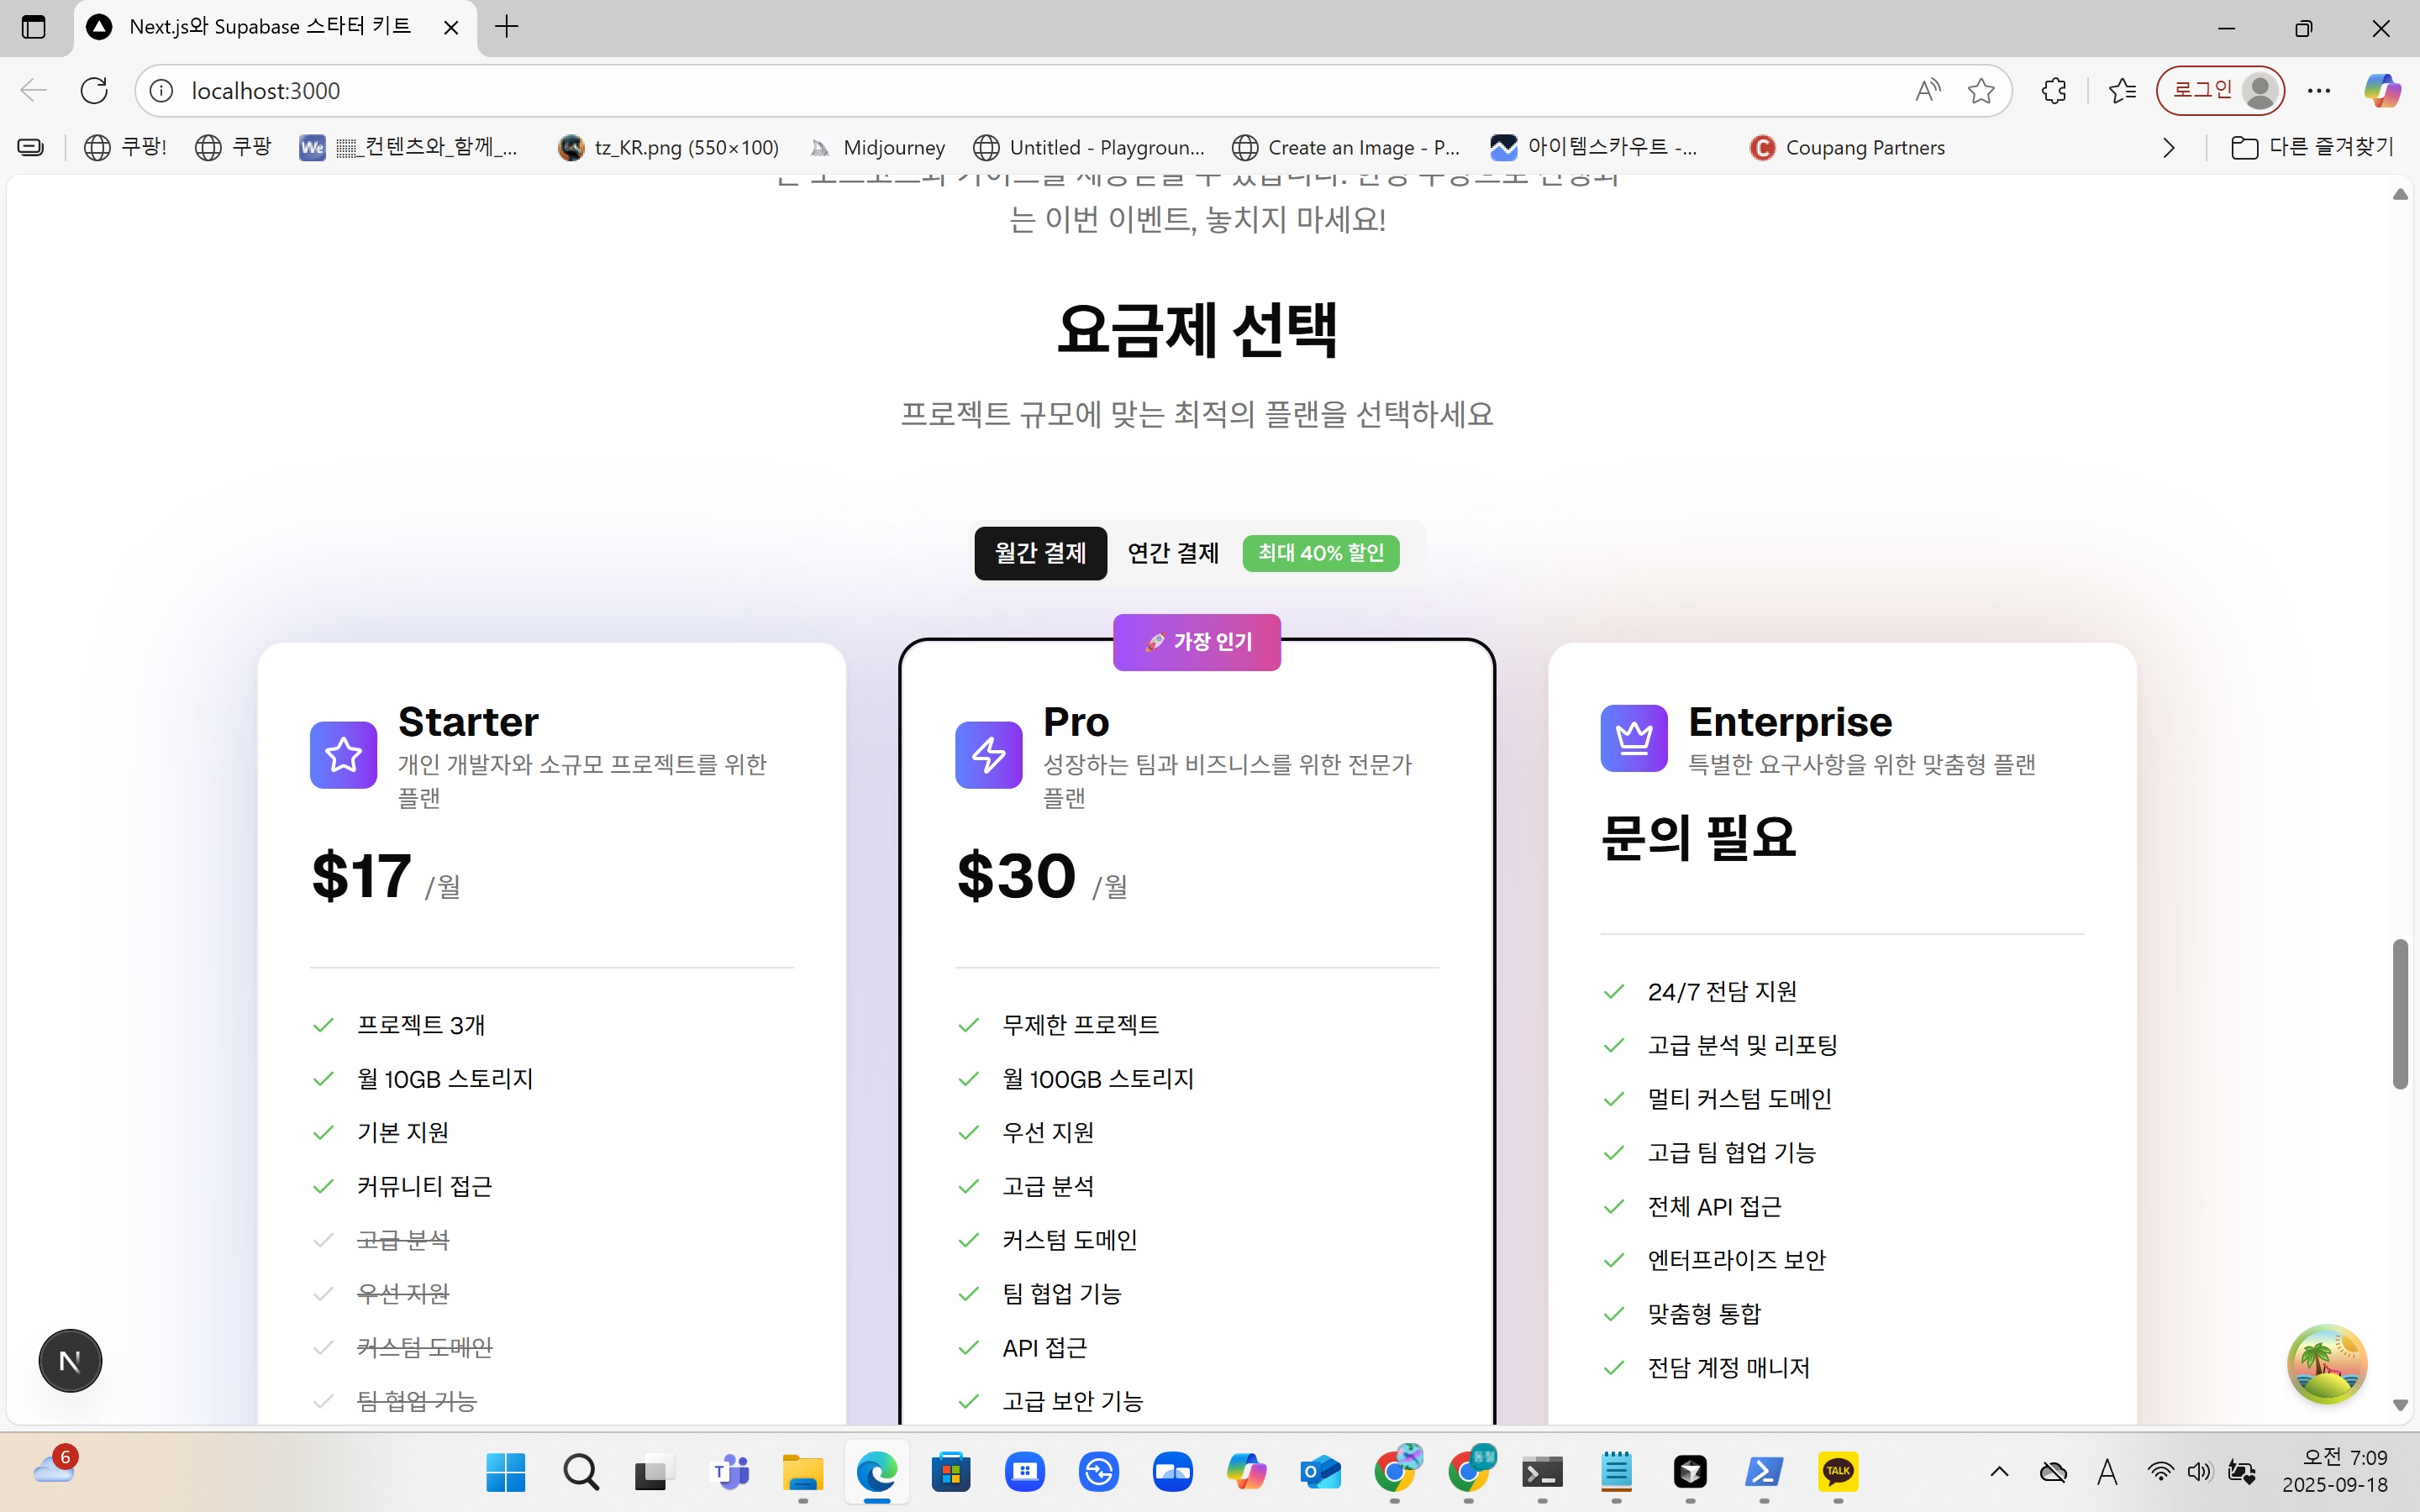Switch billing to 연간 결제

click(1172, 553)
